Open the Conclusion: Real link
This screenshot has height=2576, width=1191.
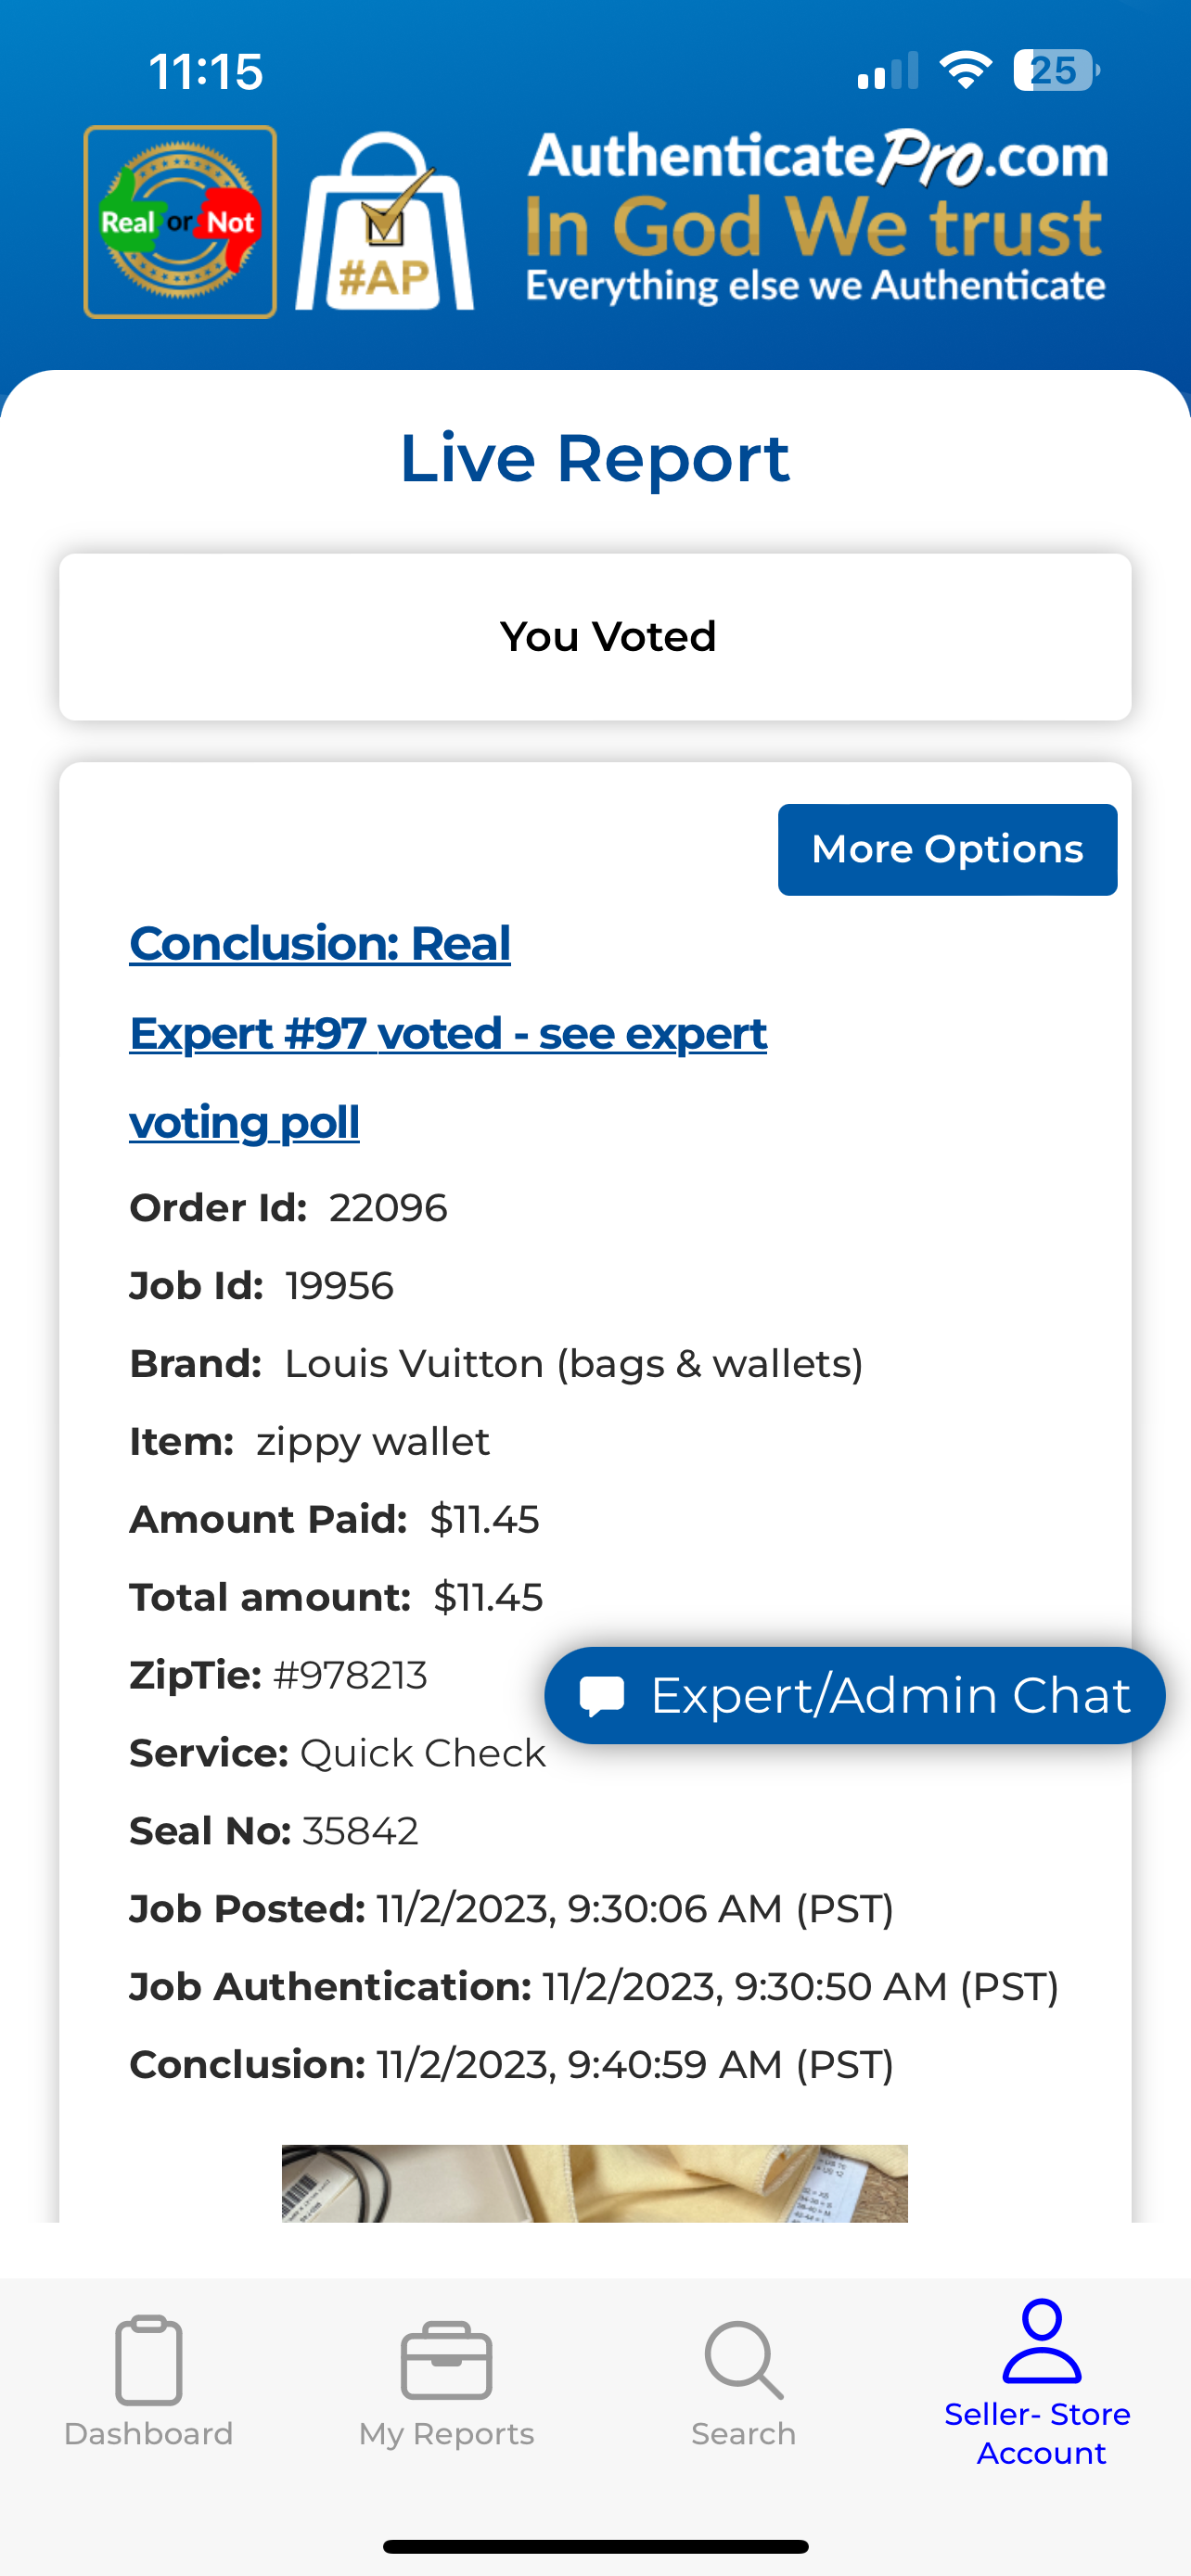pyautogui.click(x=320, y=943)
